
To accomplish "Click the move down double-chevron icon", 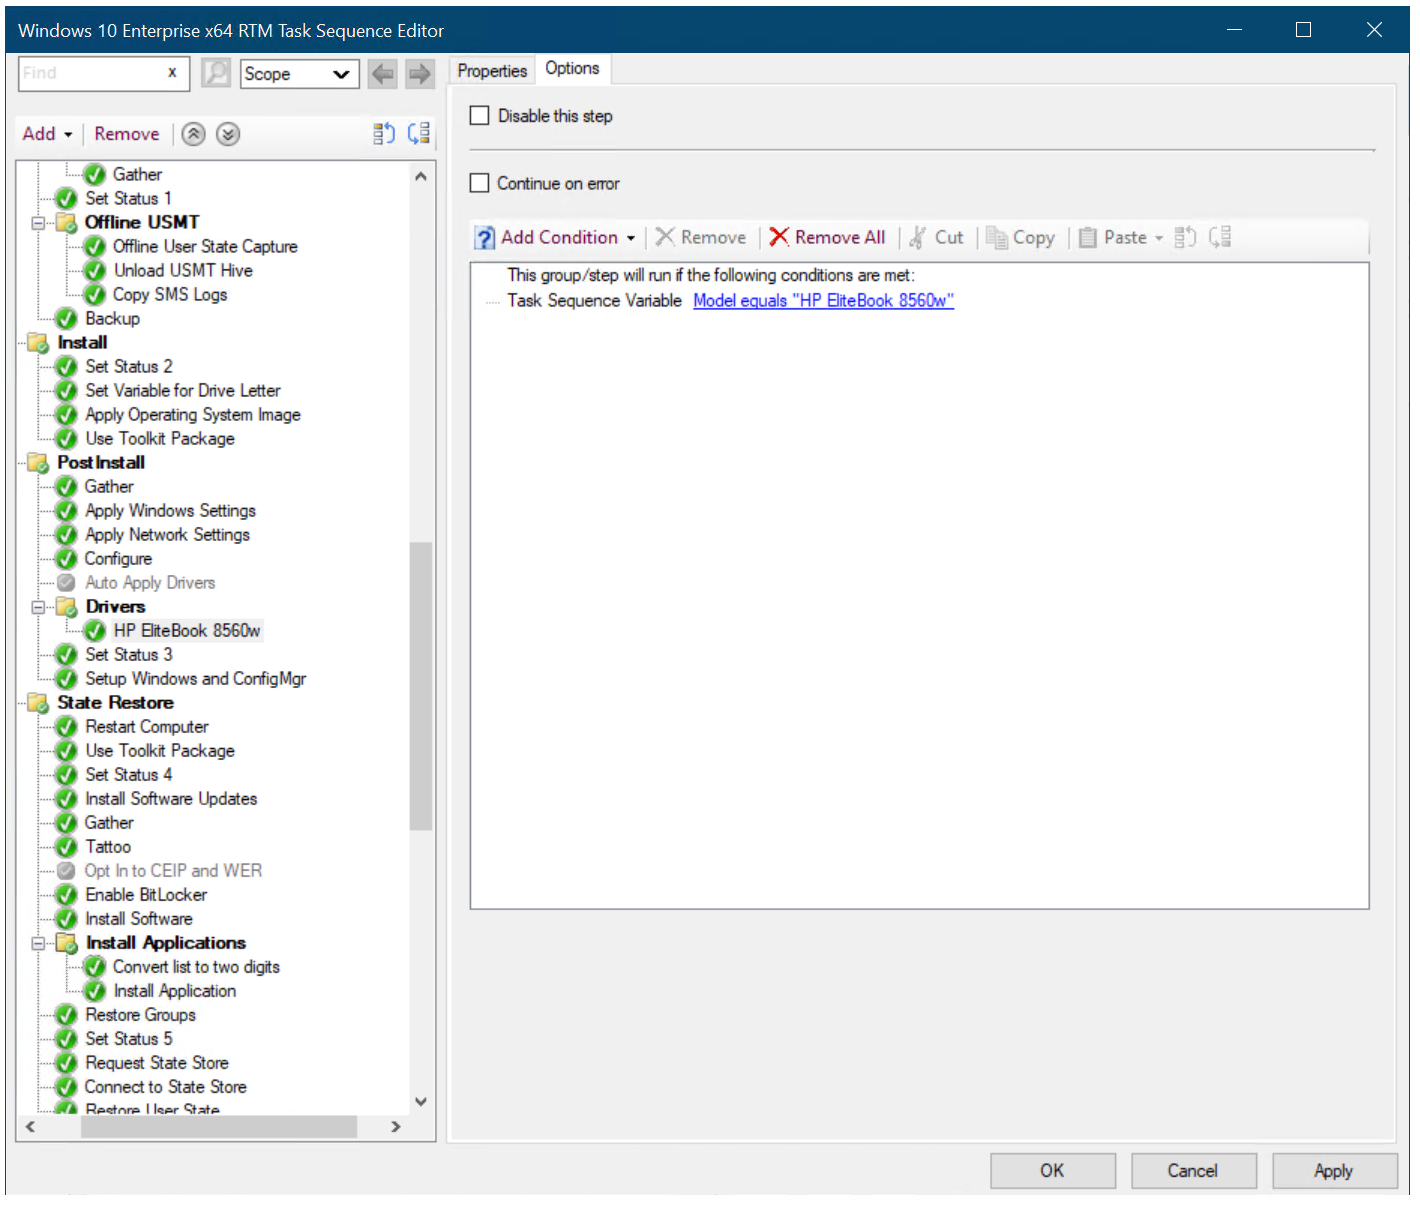I will coord(228,134).
